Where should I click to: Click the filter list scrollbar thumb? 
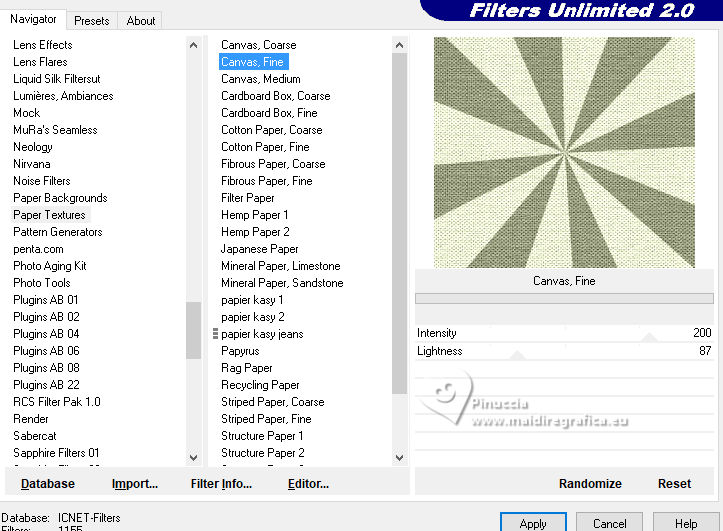point(399,223)
